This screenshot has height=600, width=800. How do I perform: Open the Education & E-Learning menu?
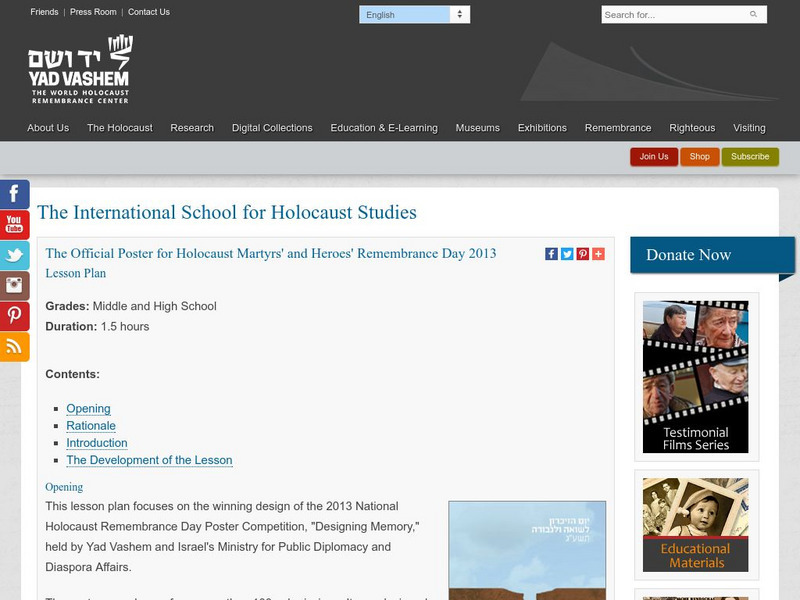point(388,128)
